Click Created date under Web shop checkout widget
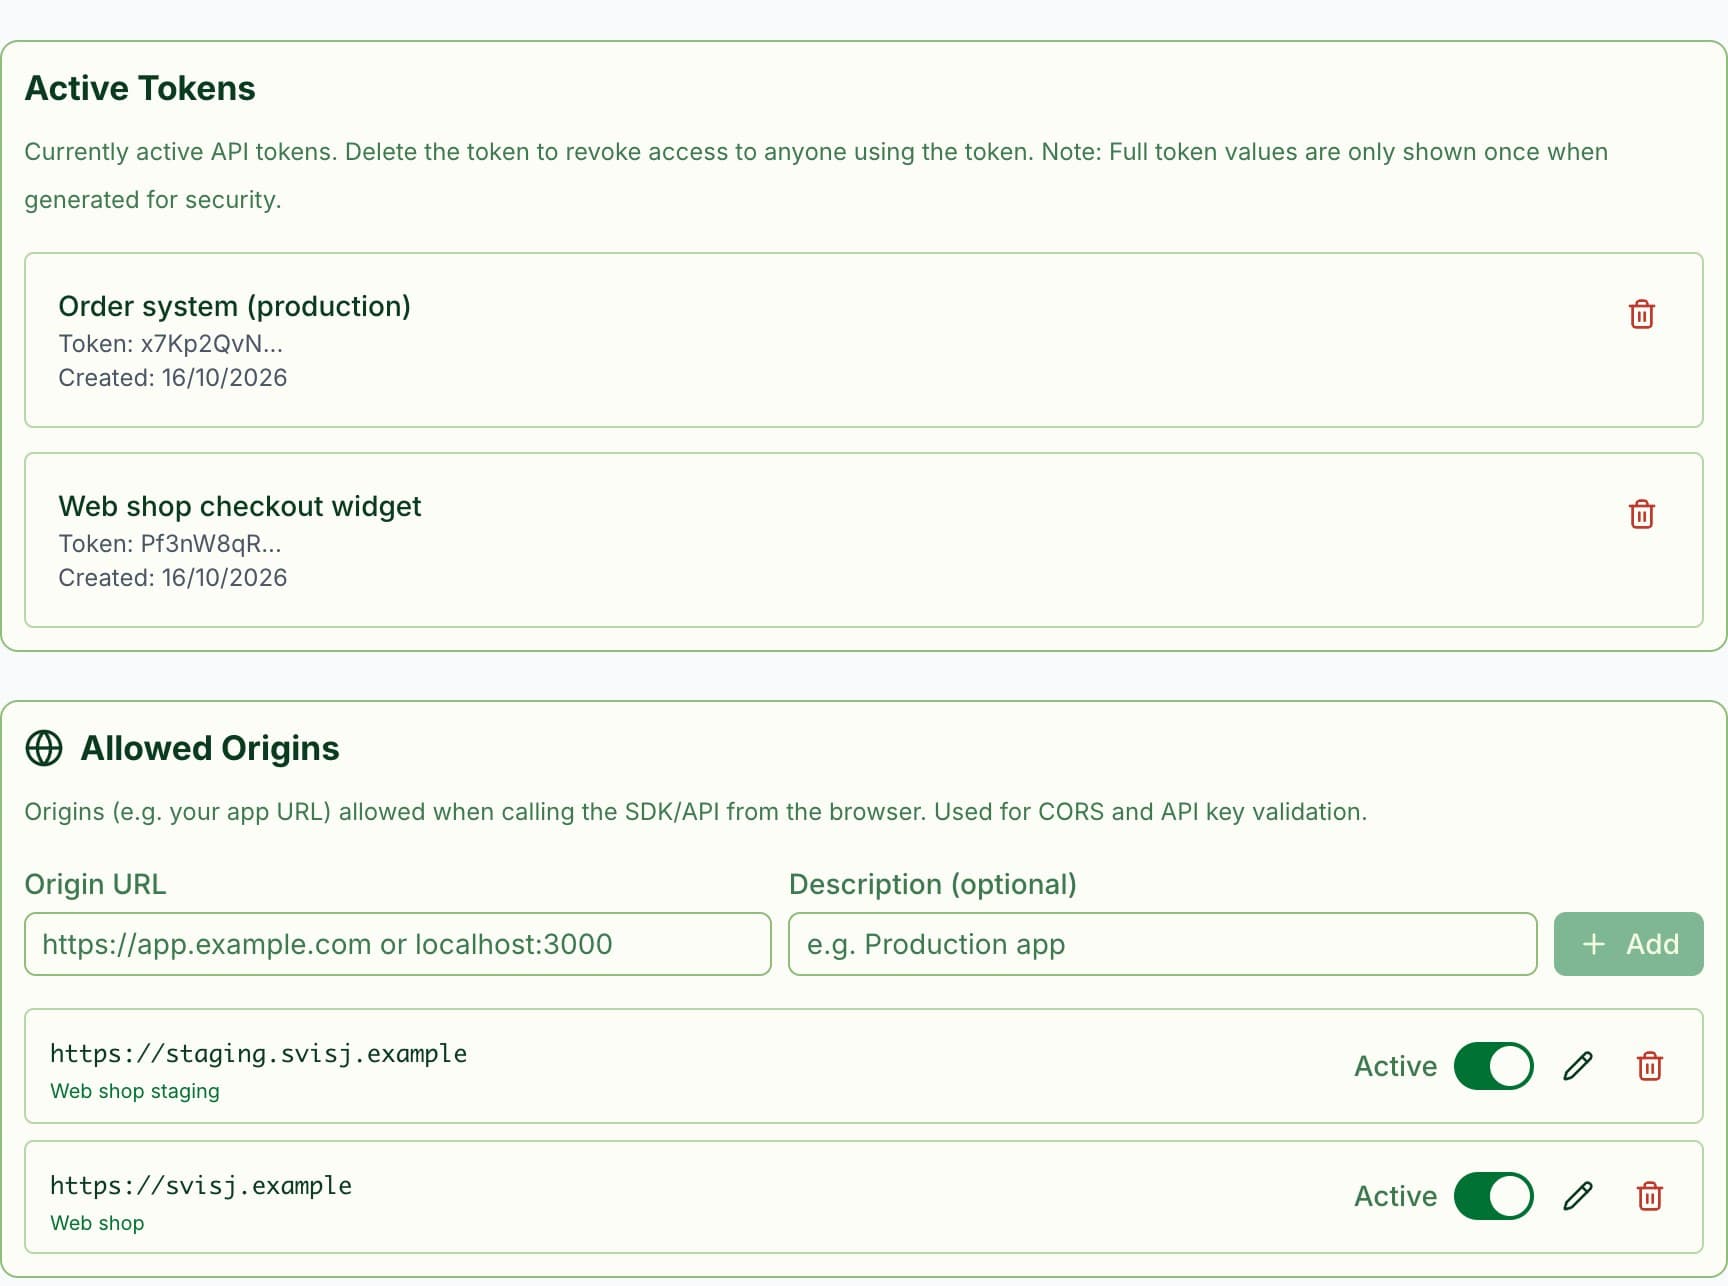This screenshot has width=1728, height=1286. (x=173, y=578)
